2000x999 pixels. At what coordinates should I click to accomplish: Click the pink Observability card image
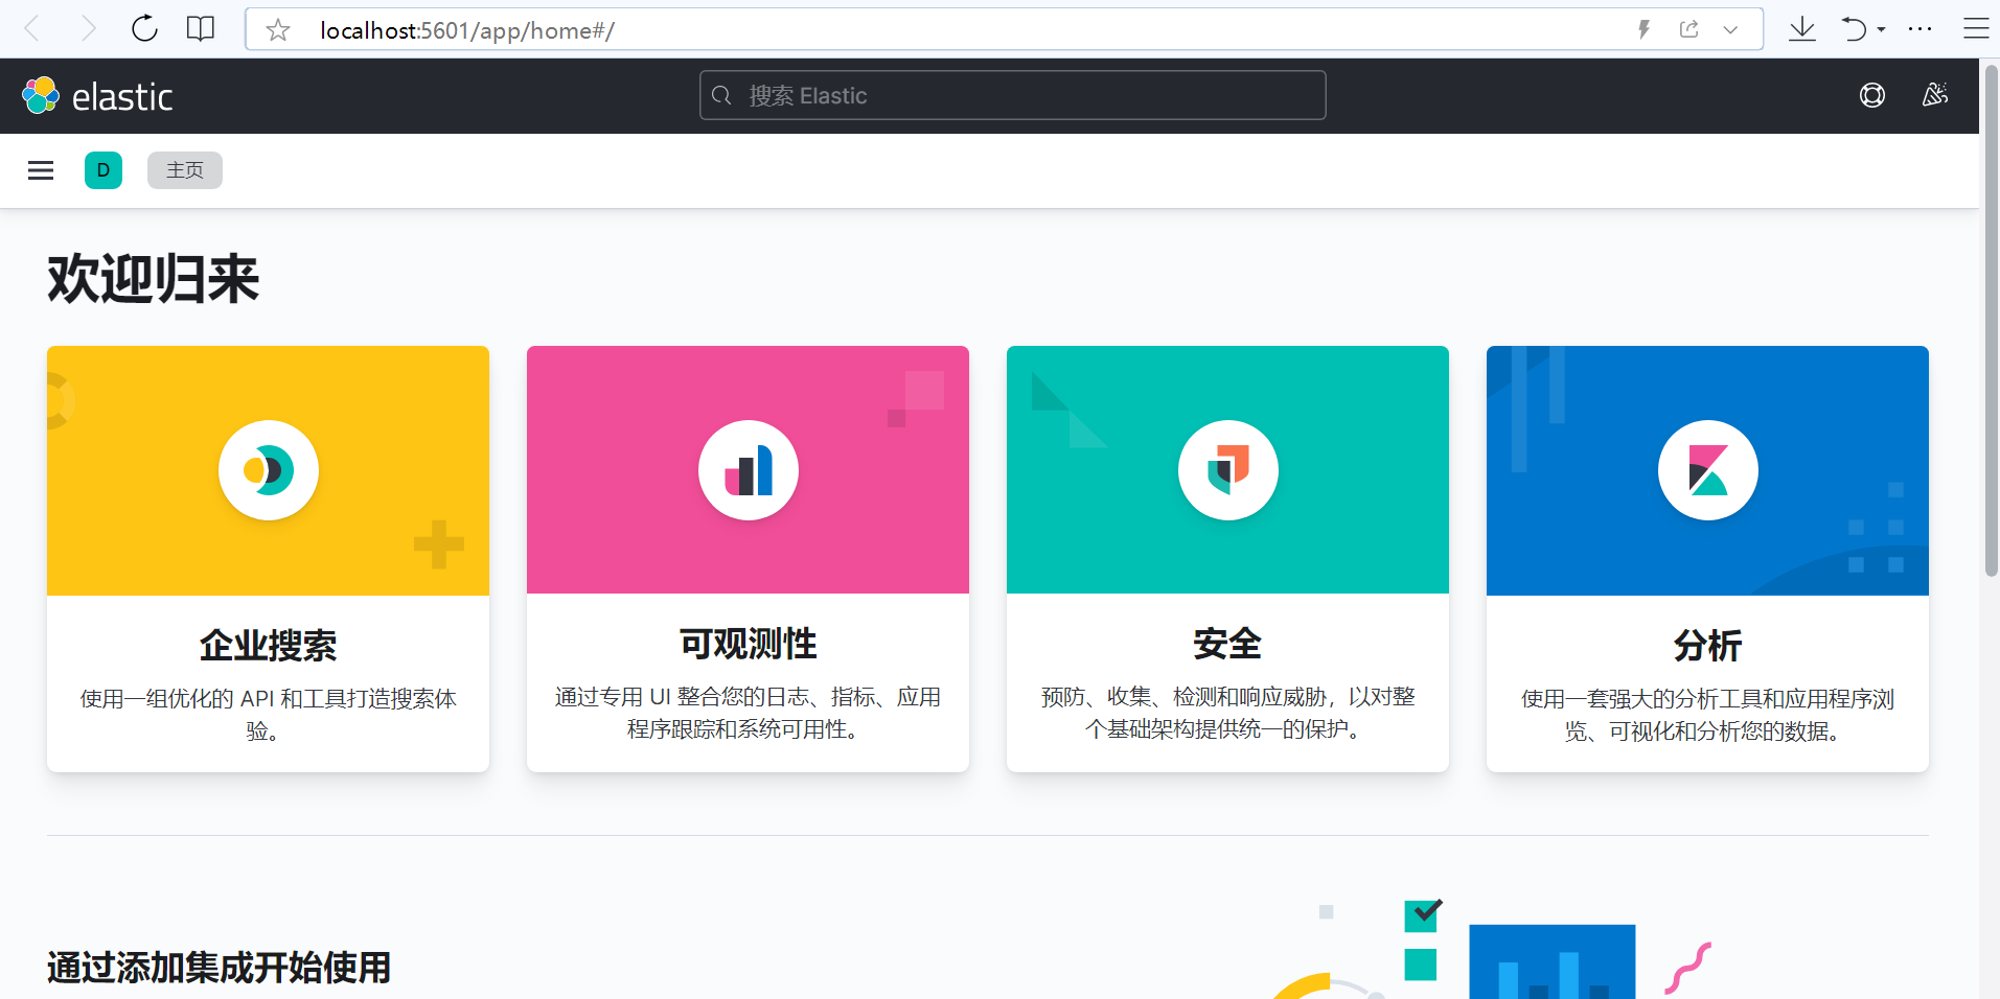pyautogui.click(x=748, y=470)
